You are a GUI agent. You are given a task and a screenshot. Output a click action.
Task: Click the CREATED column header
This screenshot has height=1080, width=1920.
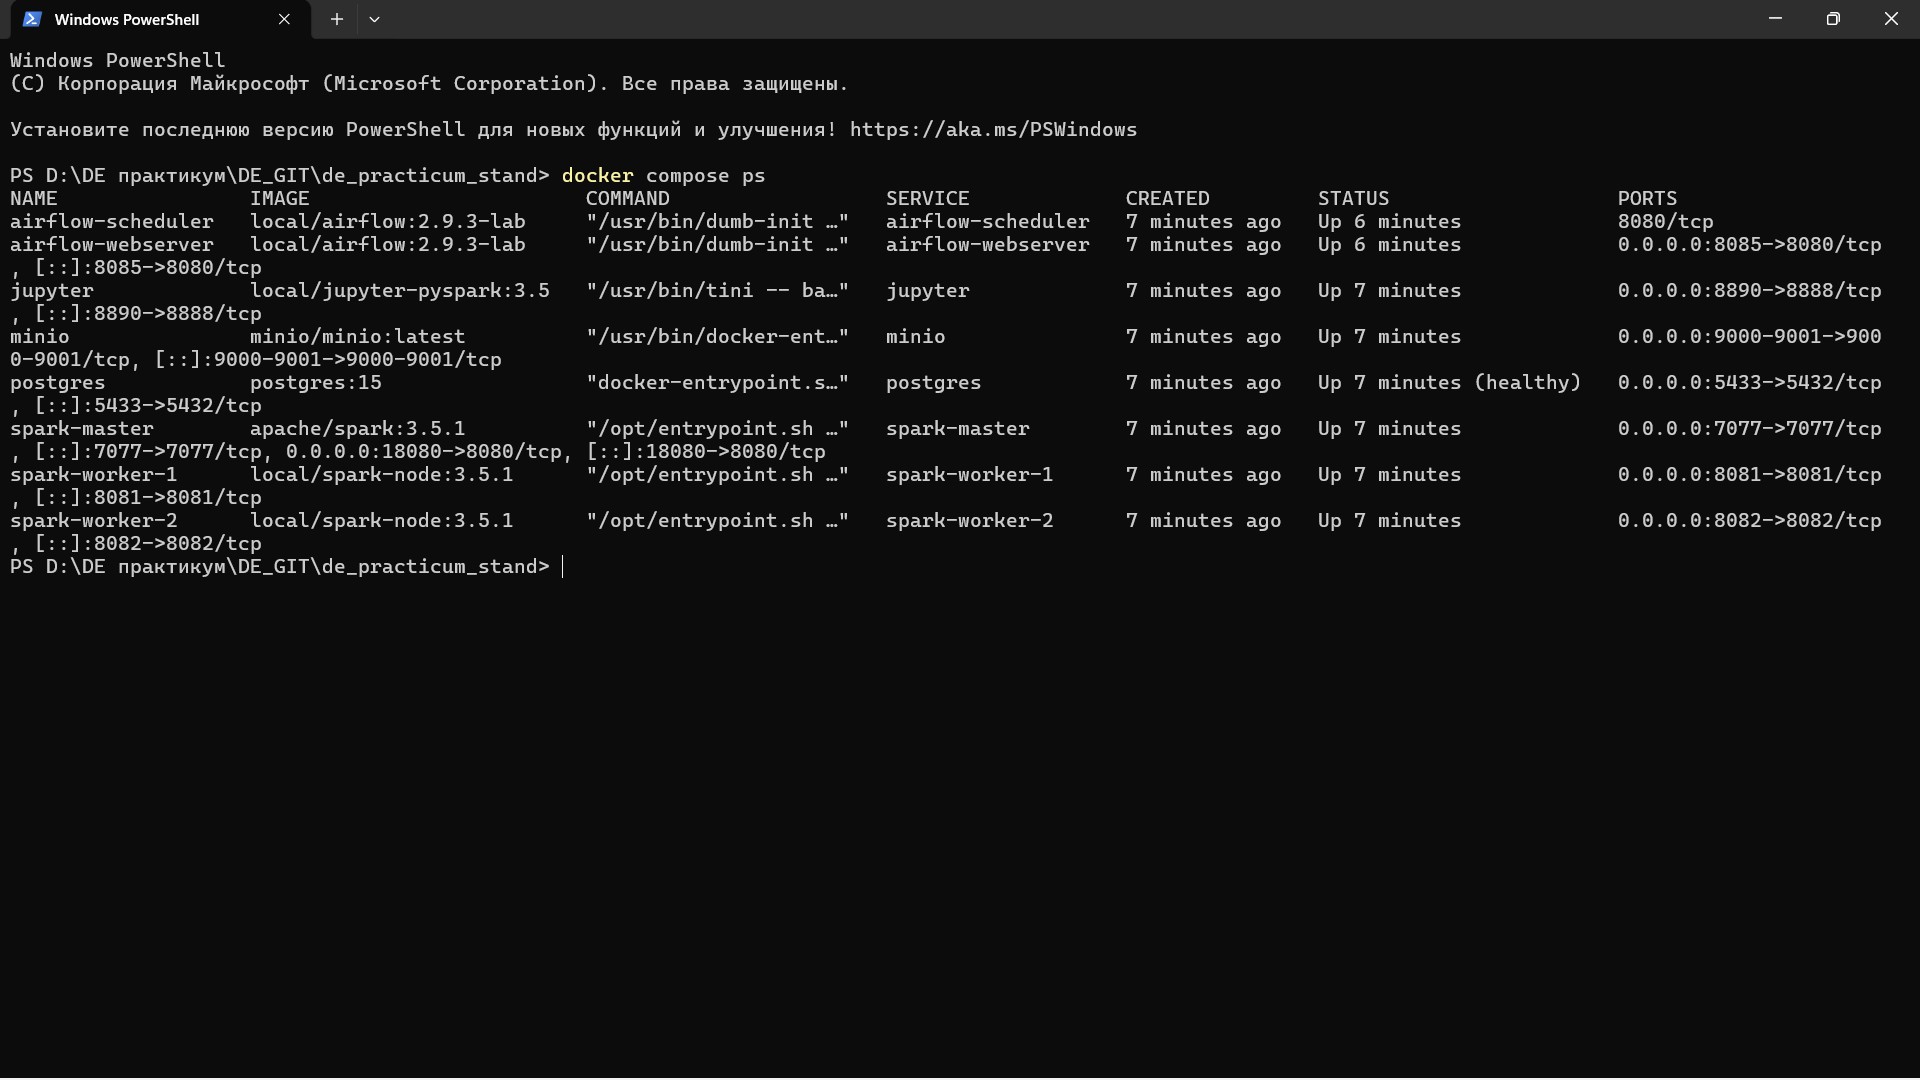(x=1168, y=199)
